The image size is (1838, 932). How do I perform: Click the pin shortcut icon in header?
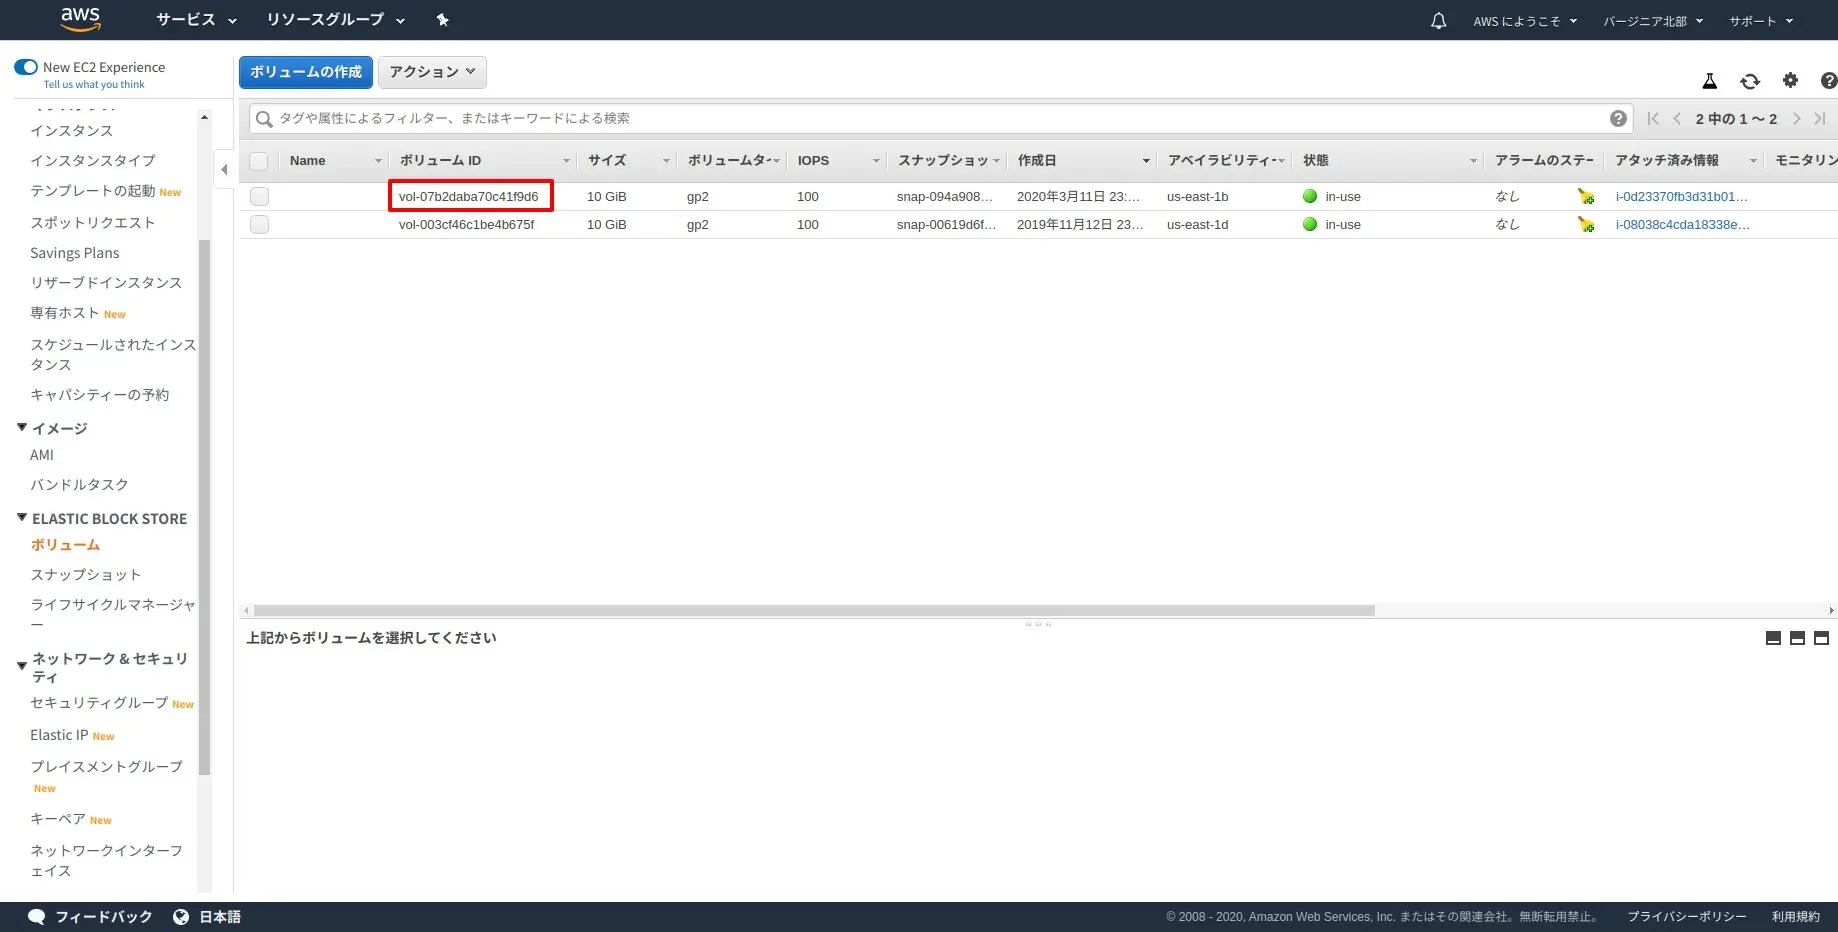point(442,20)
